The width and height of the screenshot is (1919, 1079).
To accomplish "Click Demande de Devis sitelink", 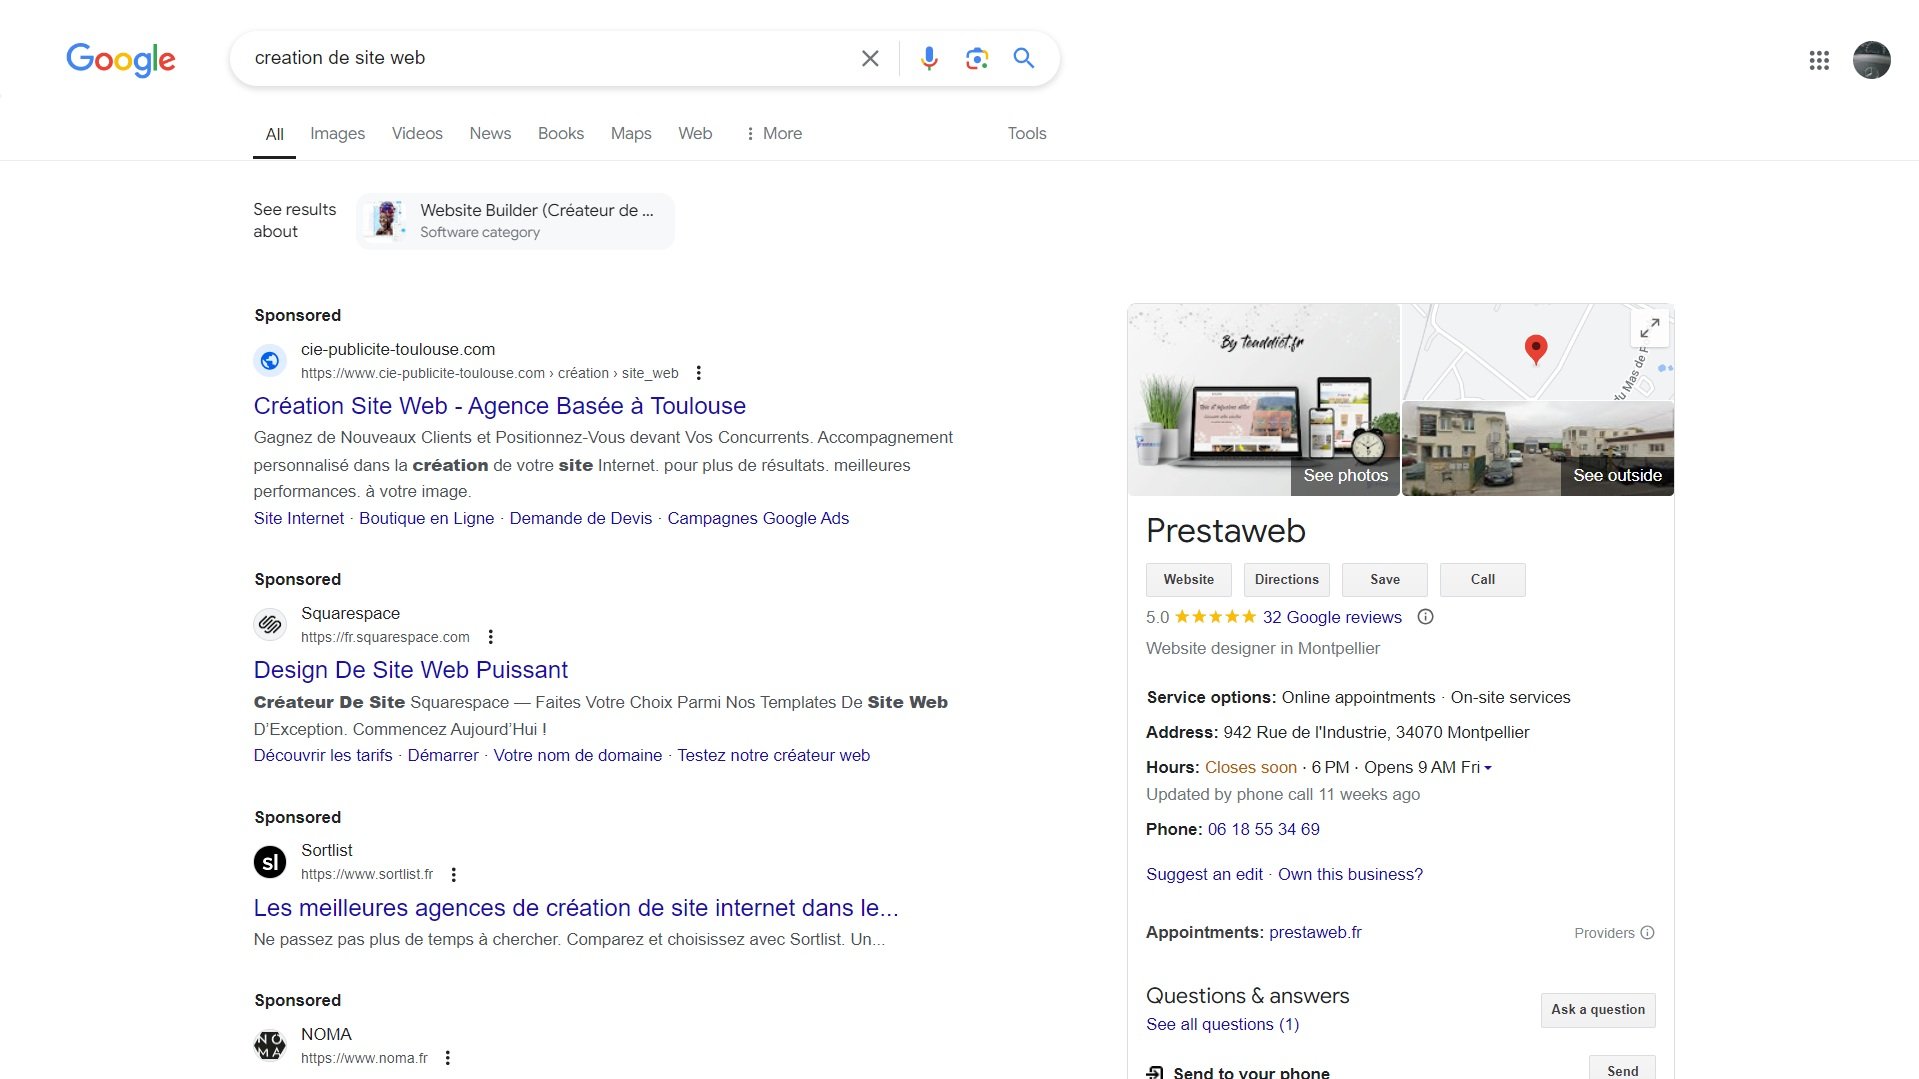I will [581, 519].
